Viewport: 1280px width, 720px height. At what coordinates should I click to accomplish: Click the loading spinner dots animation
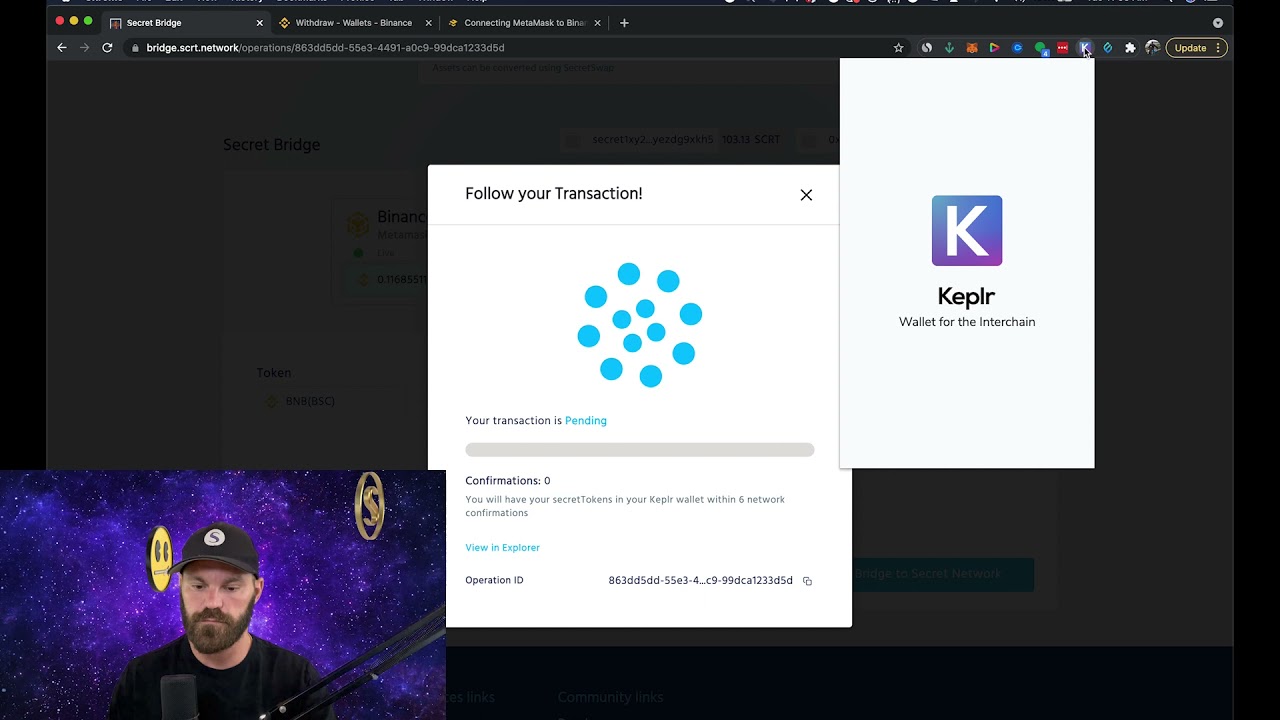click(x=640, y=325)
